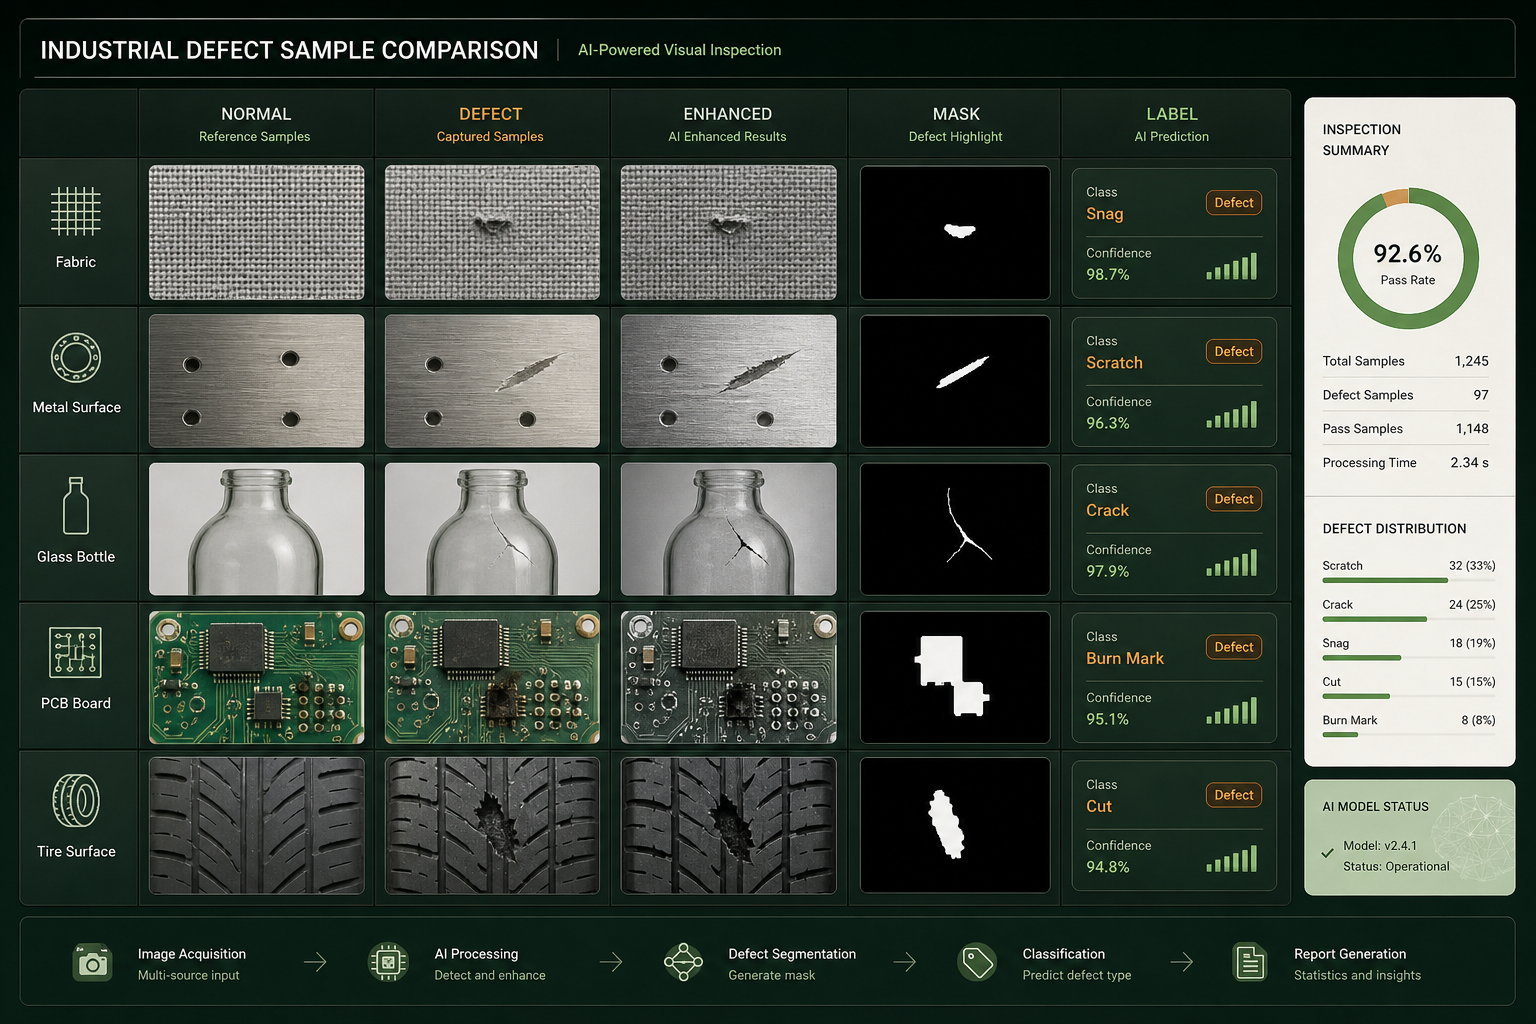The width and height of the screenshot is (1536, 1024).
Task: Open the Fabric enhanced result thumbnail
Action: 728,232
